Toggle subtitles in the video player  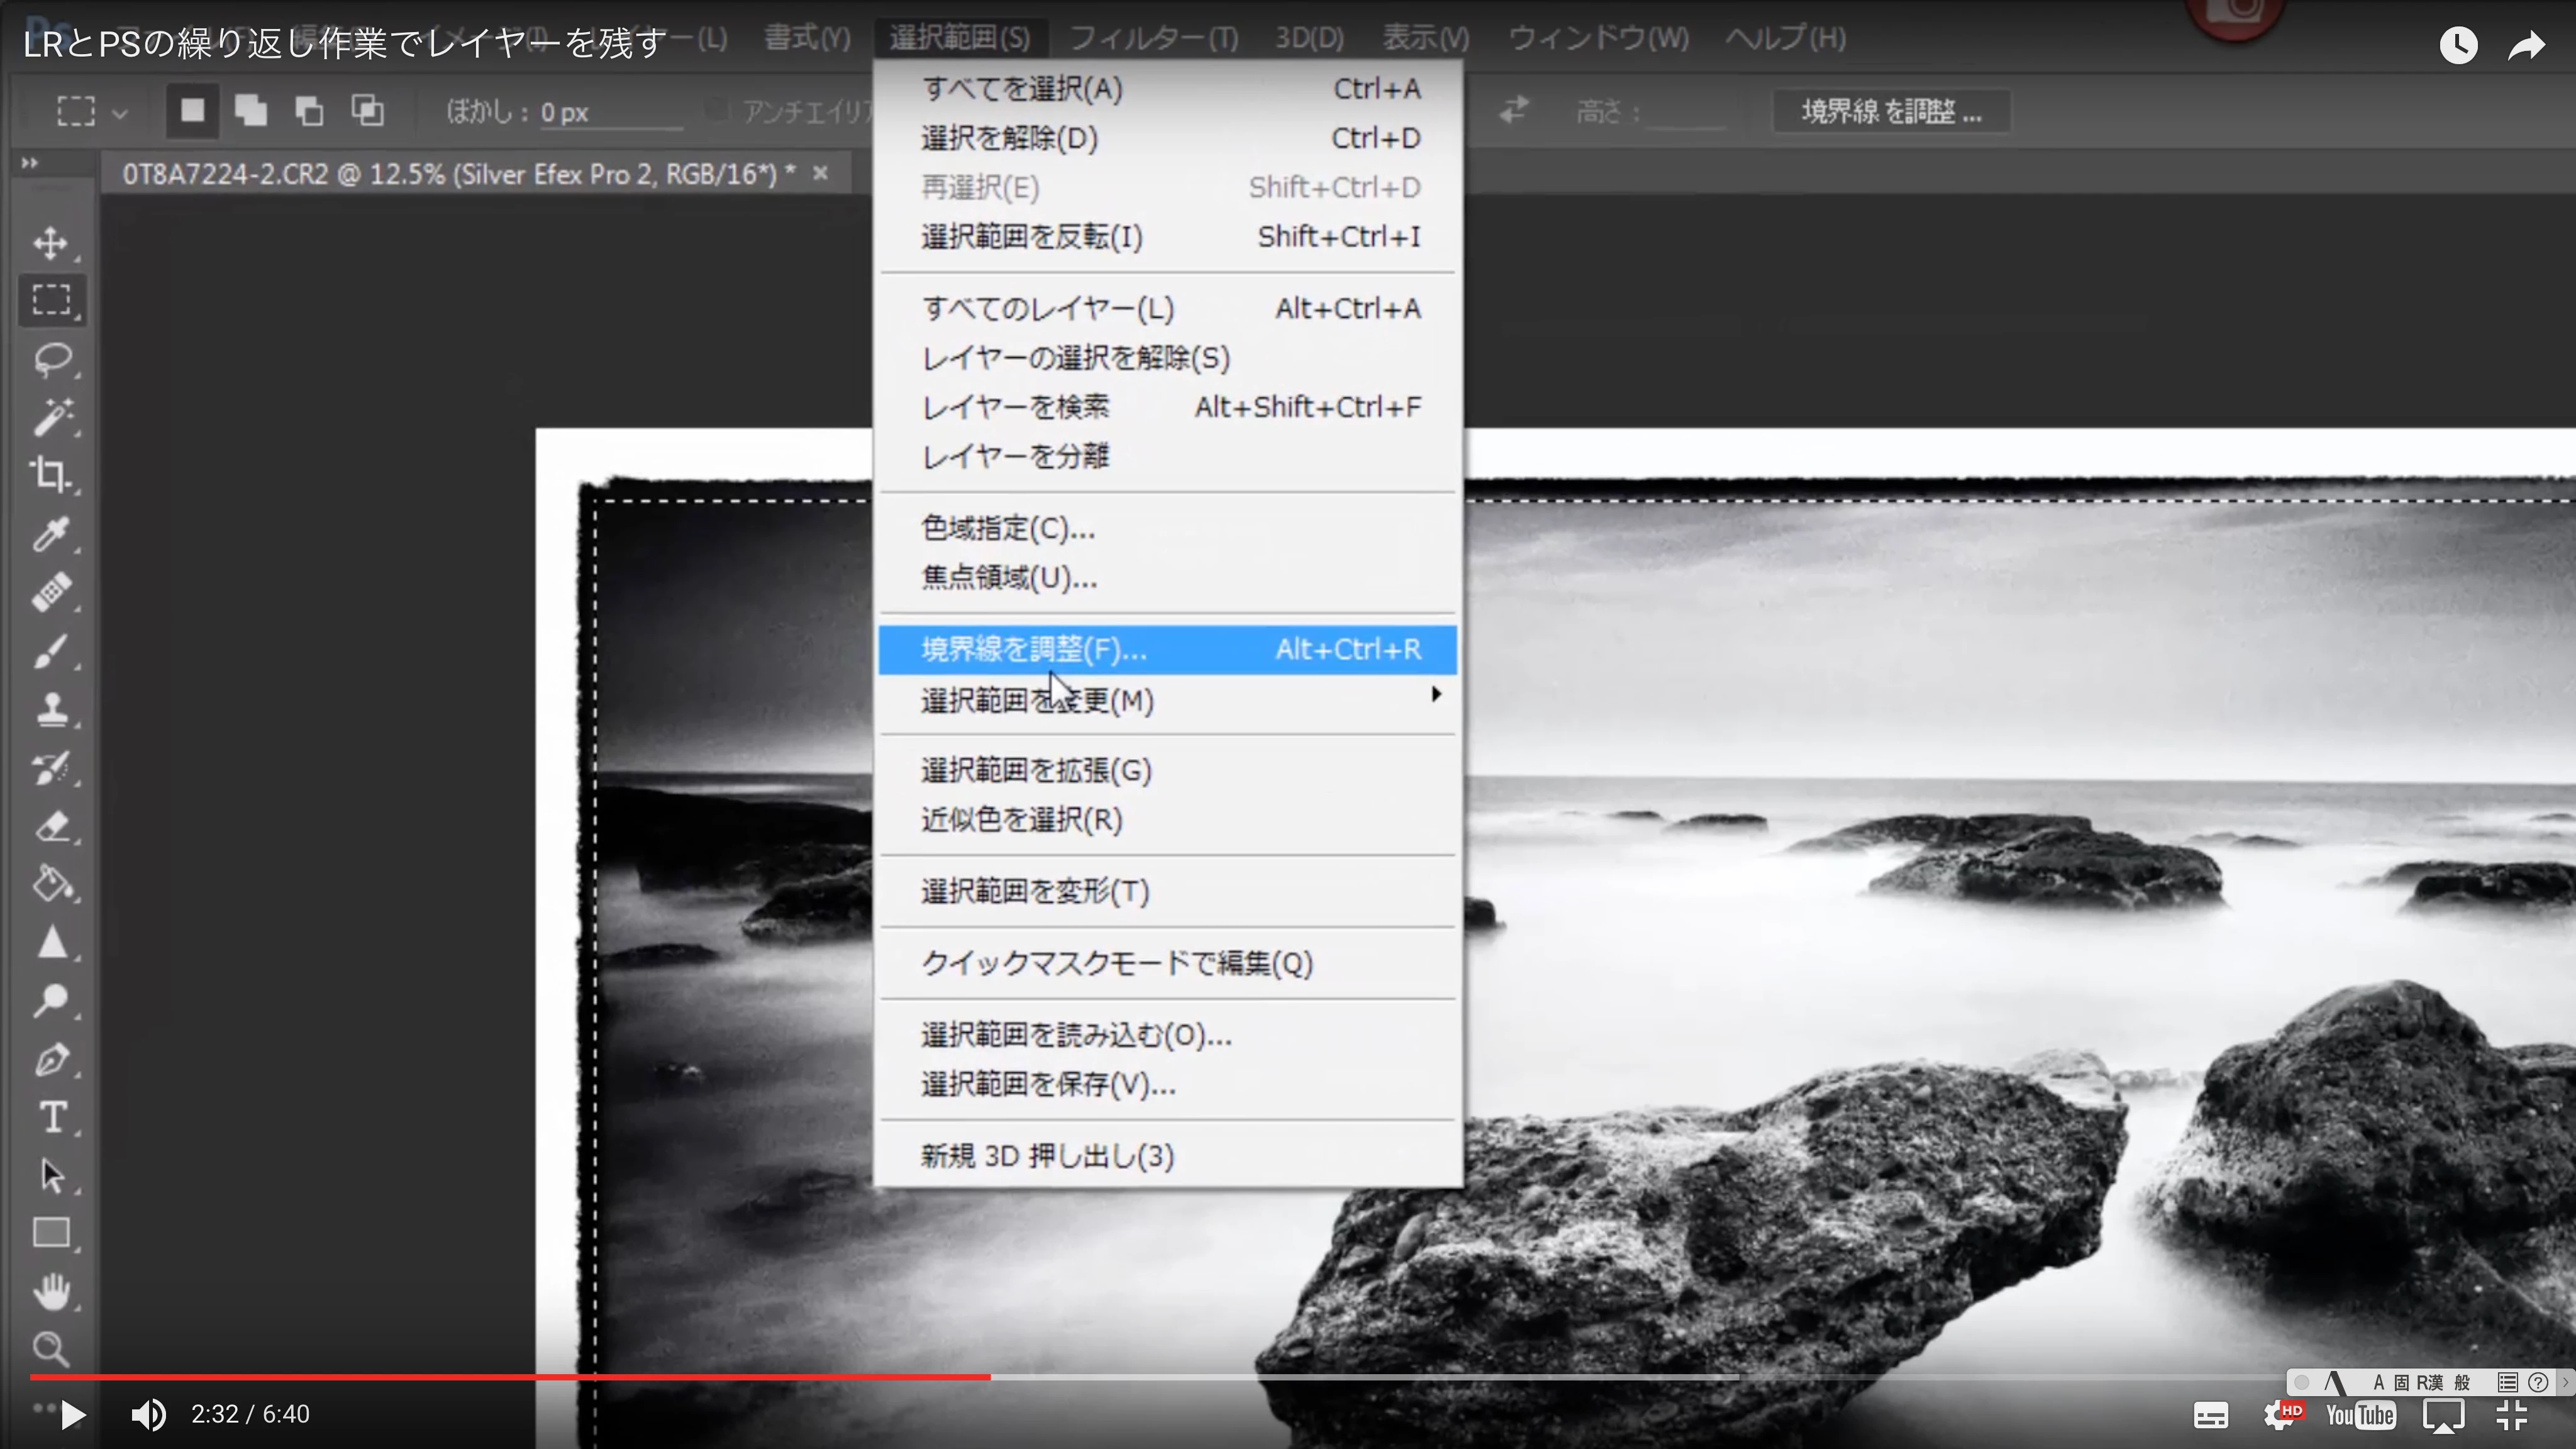point(2211,1415)
